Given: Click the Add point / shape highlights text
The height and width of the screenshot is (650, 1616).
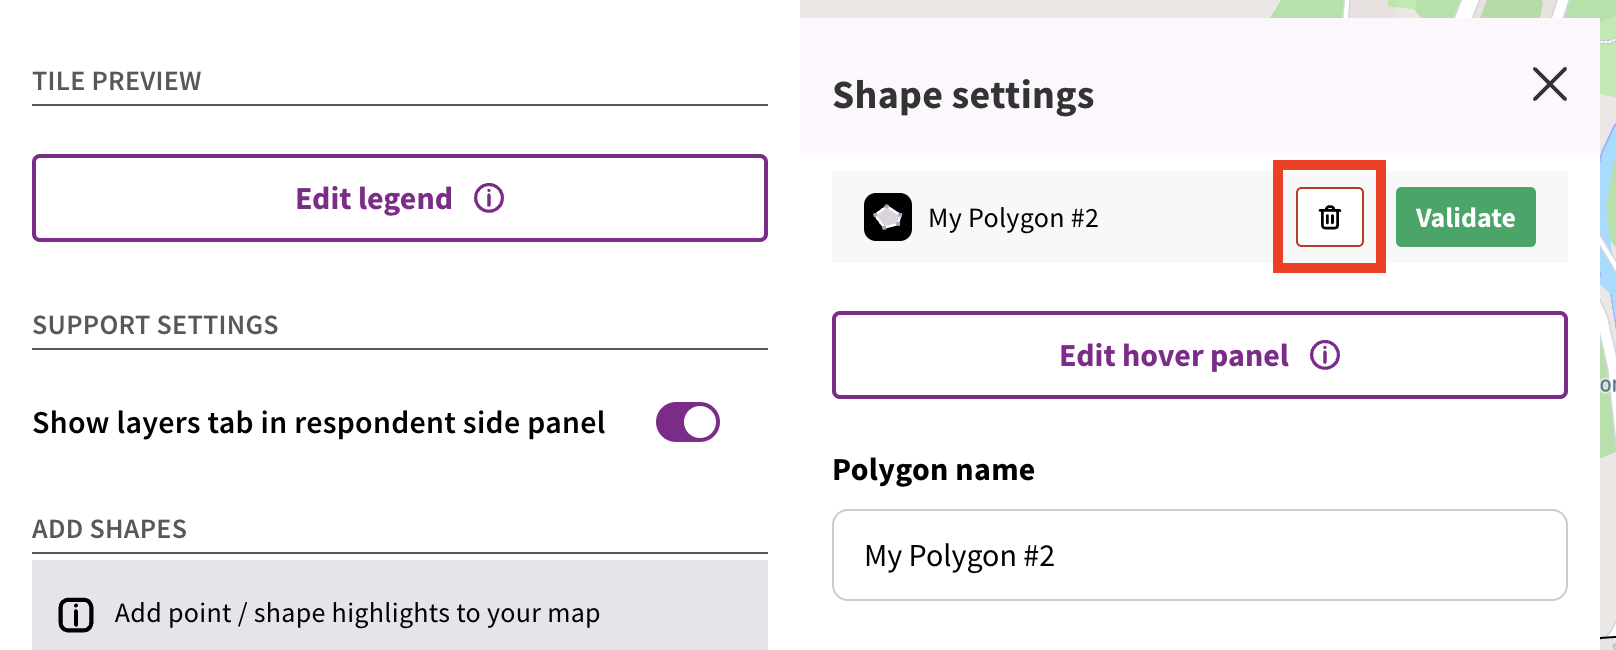Looking at the screenshot, I should (357, 613).
